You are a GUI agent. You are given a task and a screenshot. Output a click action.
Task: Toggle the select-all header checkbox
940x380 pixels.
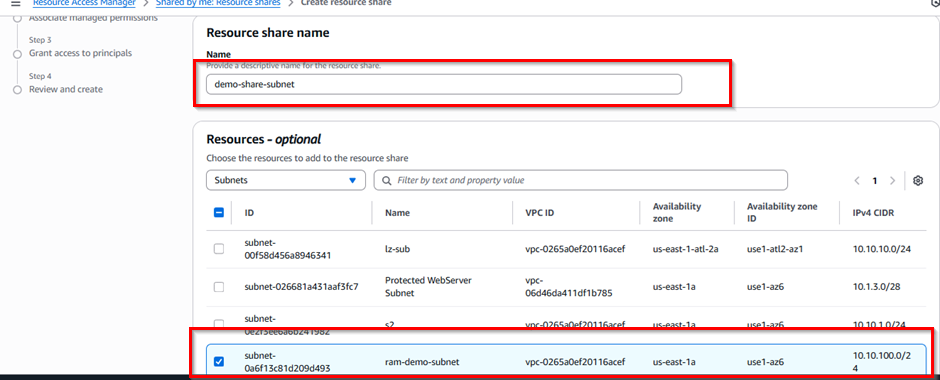coord(219,212)
